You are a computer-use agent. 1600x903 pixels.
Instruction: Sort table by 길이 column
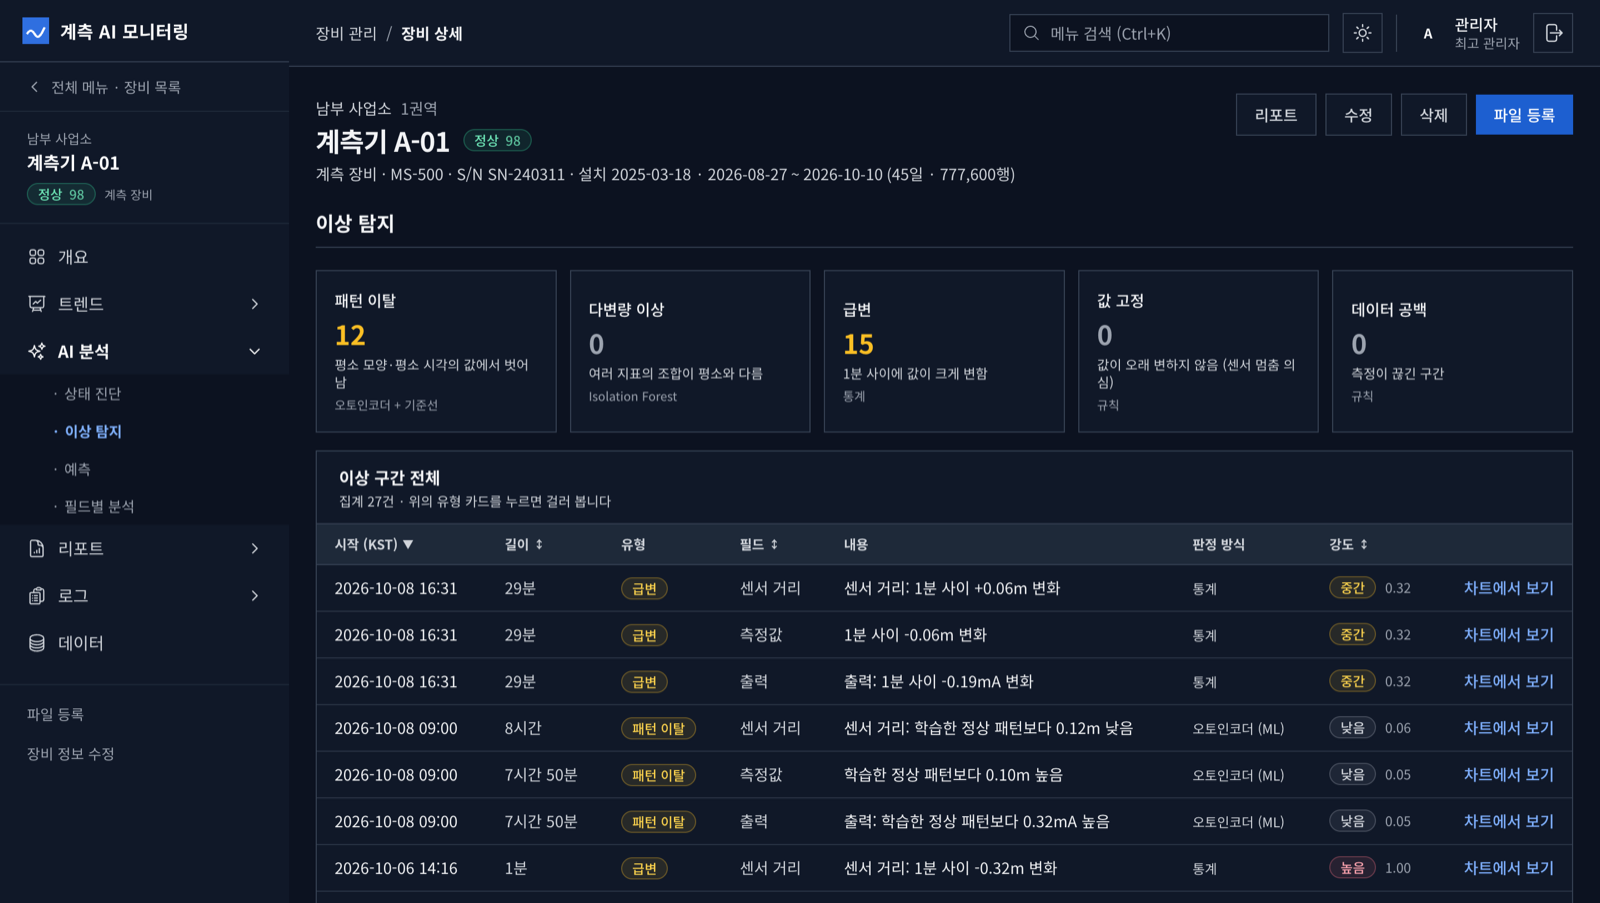click(x=524, y=544)
